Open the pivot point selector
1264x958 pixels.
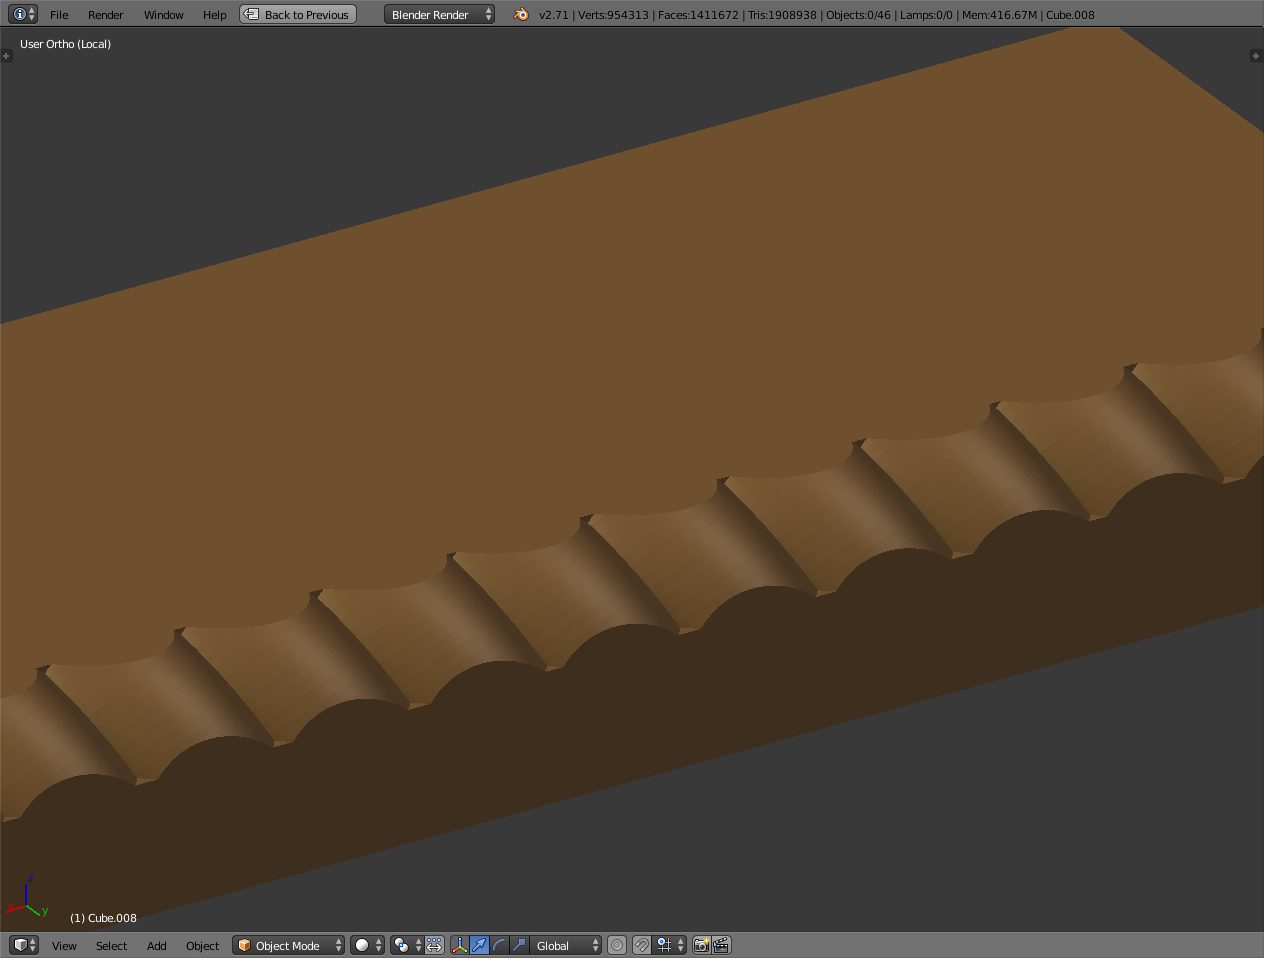(x=406, y=945)
